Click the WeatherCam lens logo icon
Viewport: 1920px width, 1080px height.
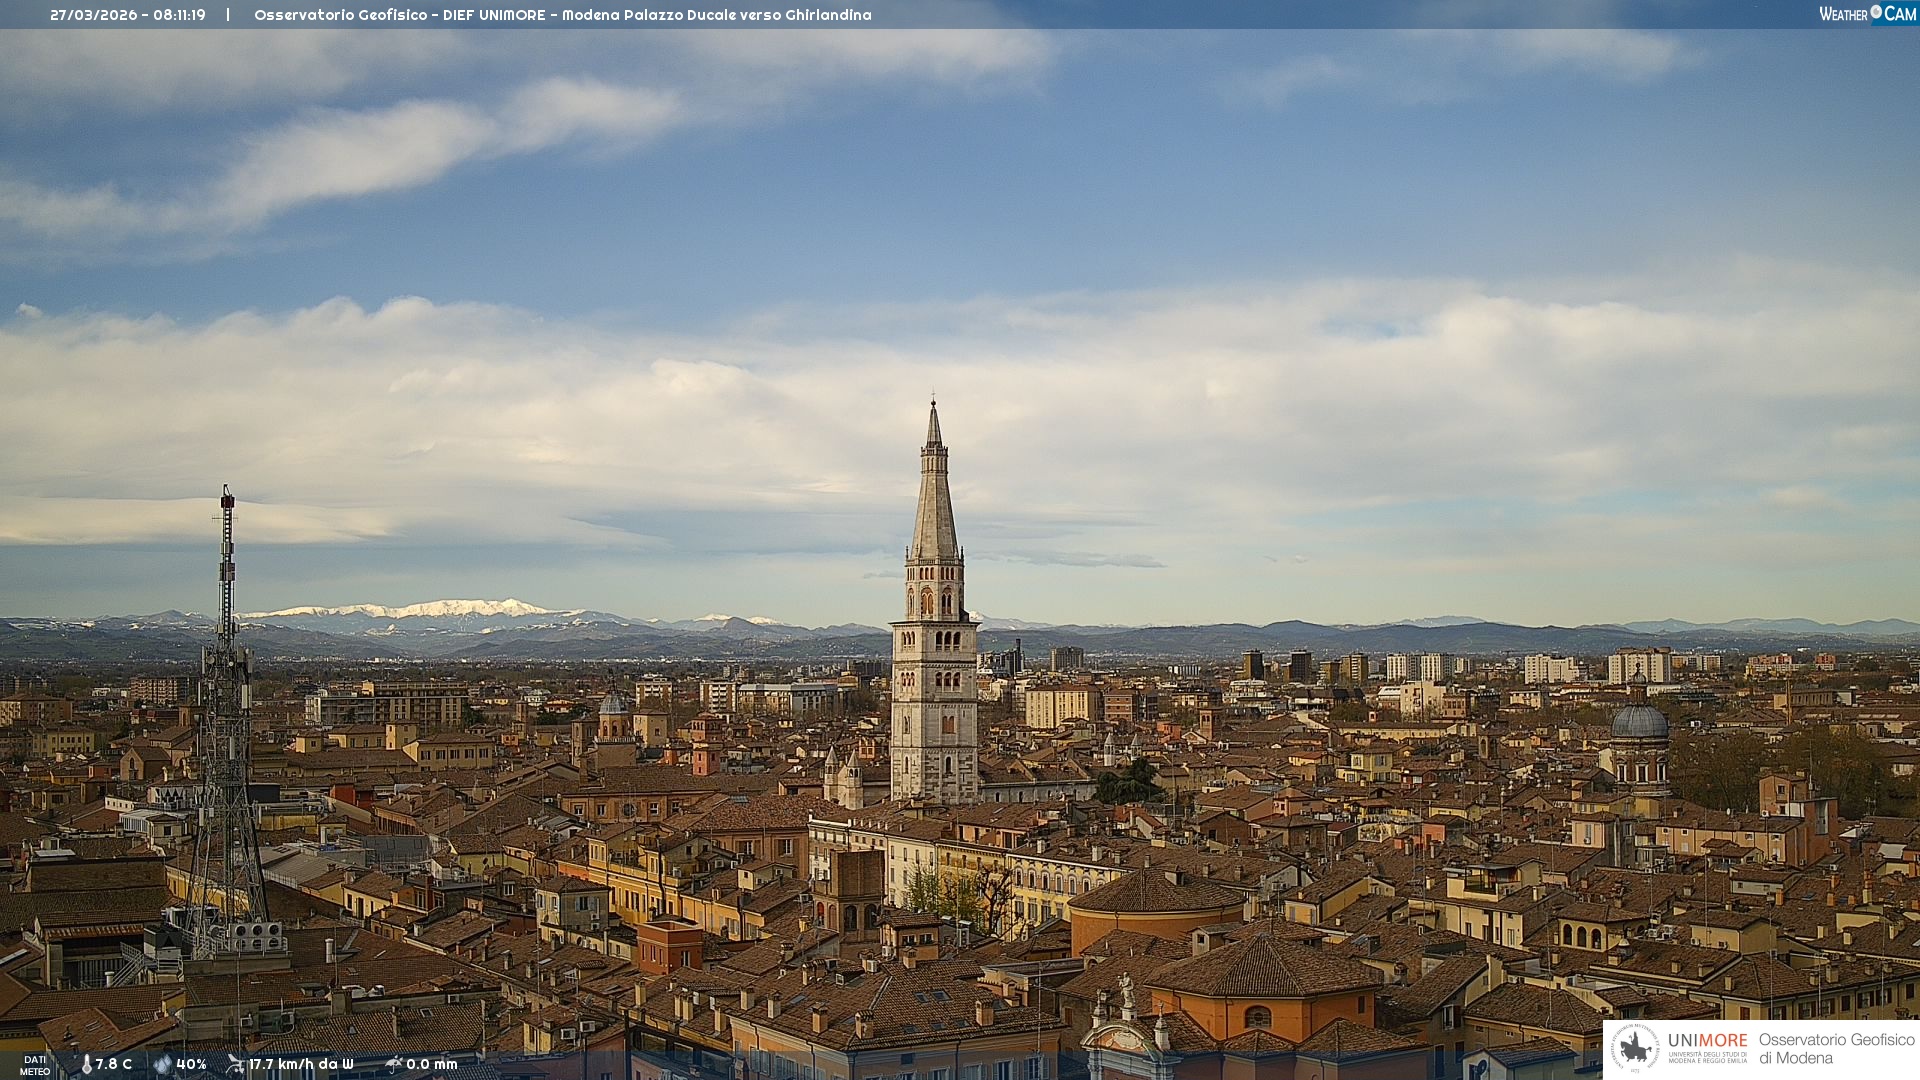coord(1876,12)
